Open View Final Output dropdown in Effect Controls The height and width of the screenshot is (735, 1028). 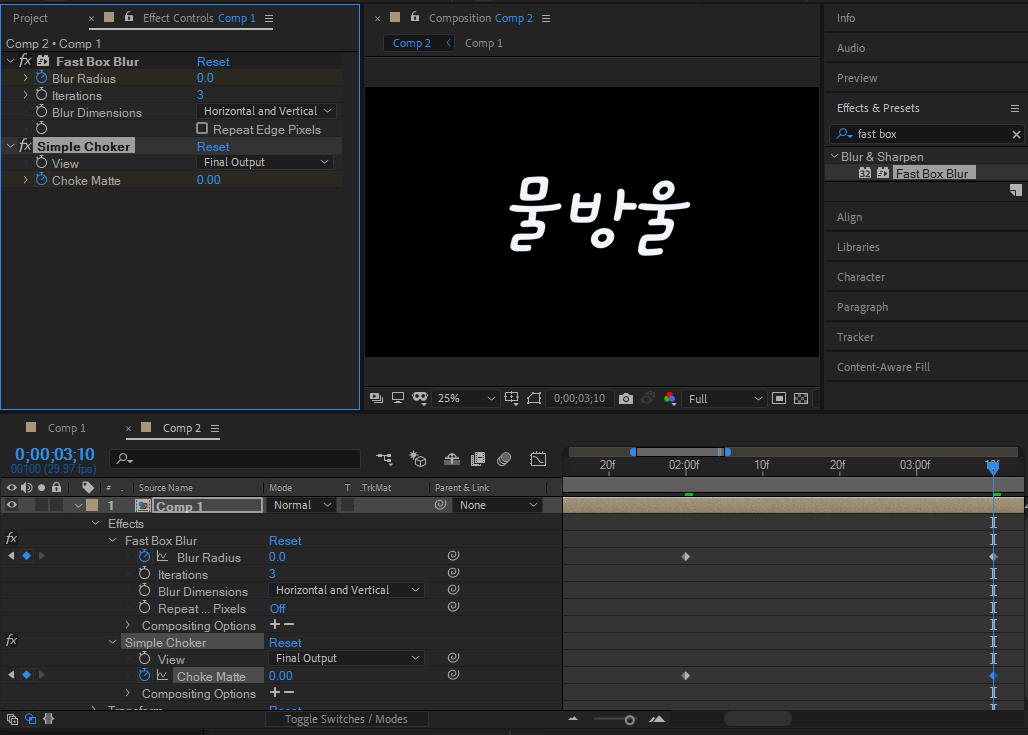click(265, 162)
